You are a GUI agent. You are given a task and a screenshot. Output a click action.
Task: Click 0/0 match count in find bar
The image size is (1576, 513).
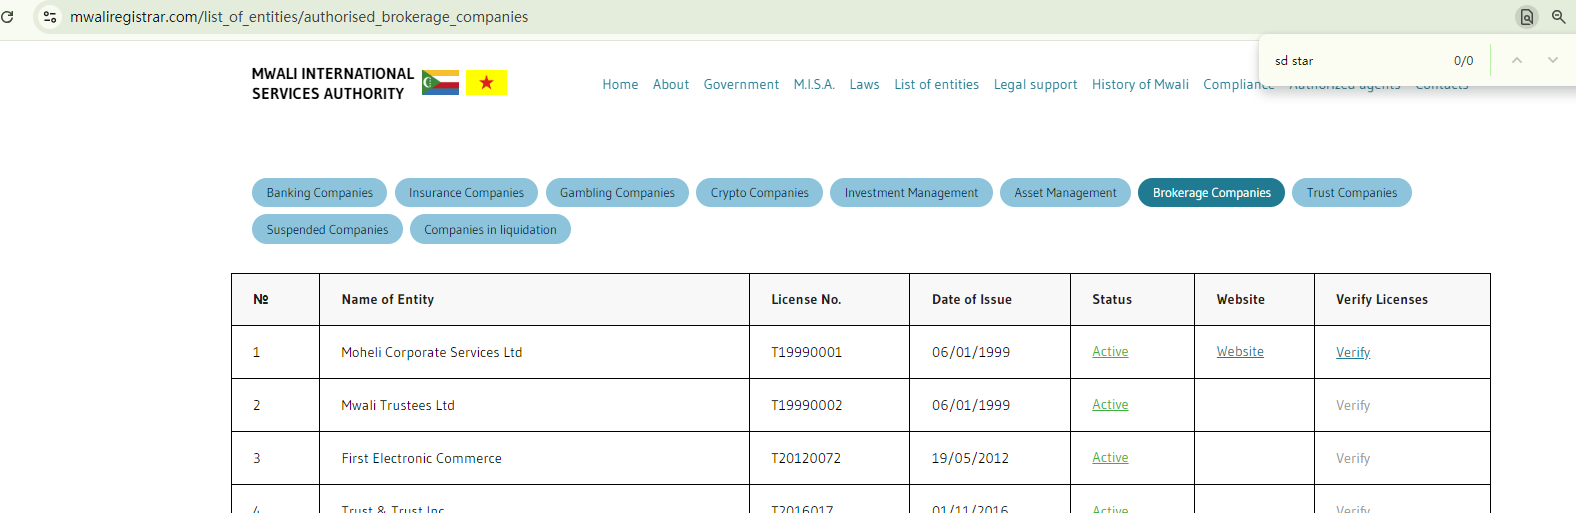click(1464, 61)
